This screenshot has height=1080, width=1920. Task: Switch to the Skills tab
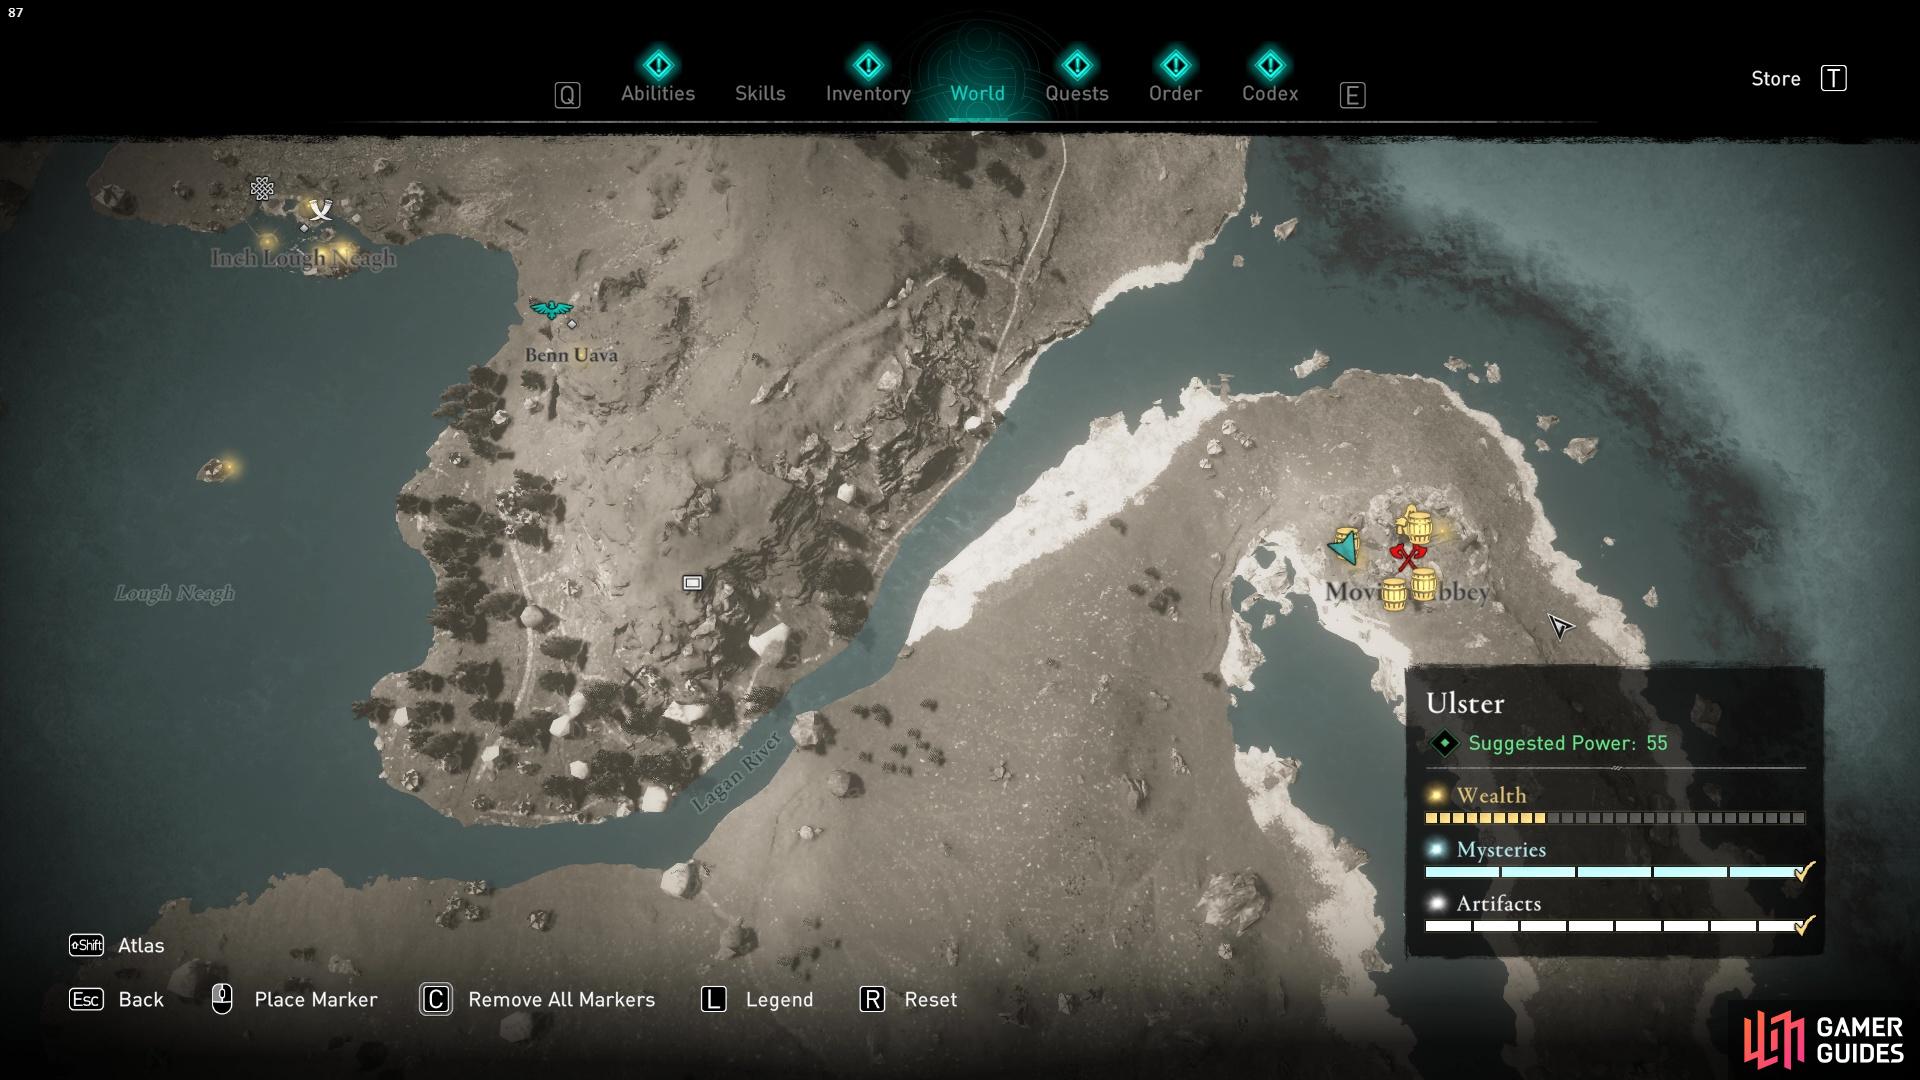tap(760, 92)
